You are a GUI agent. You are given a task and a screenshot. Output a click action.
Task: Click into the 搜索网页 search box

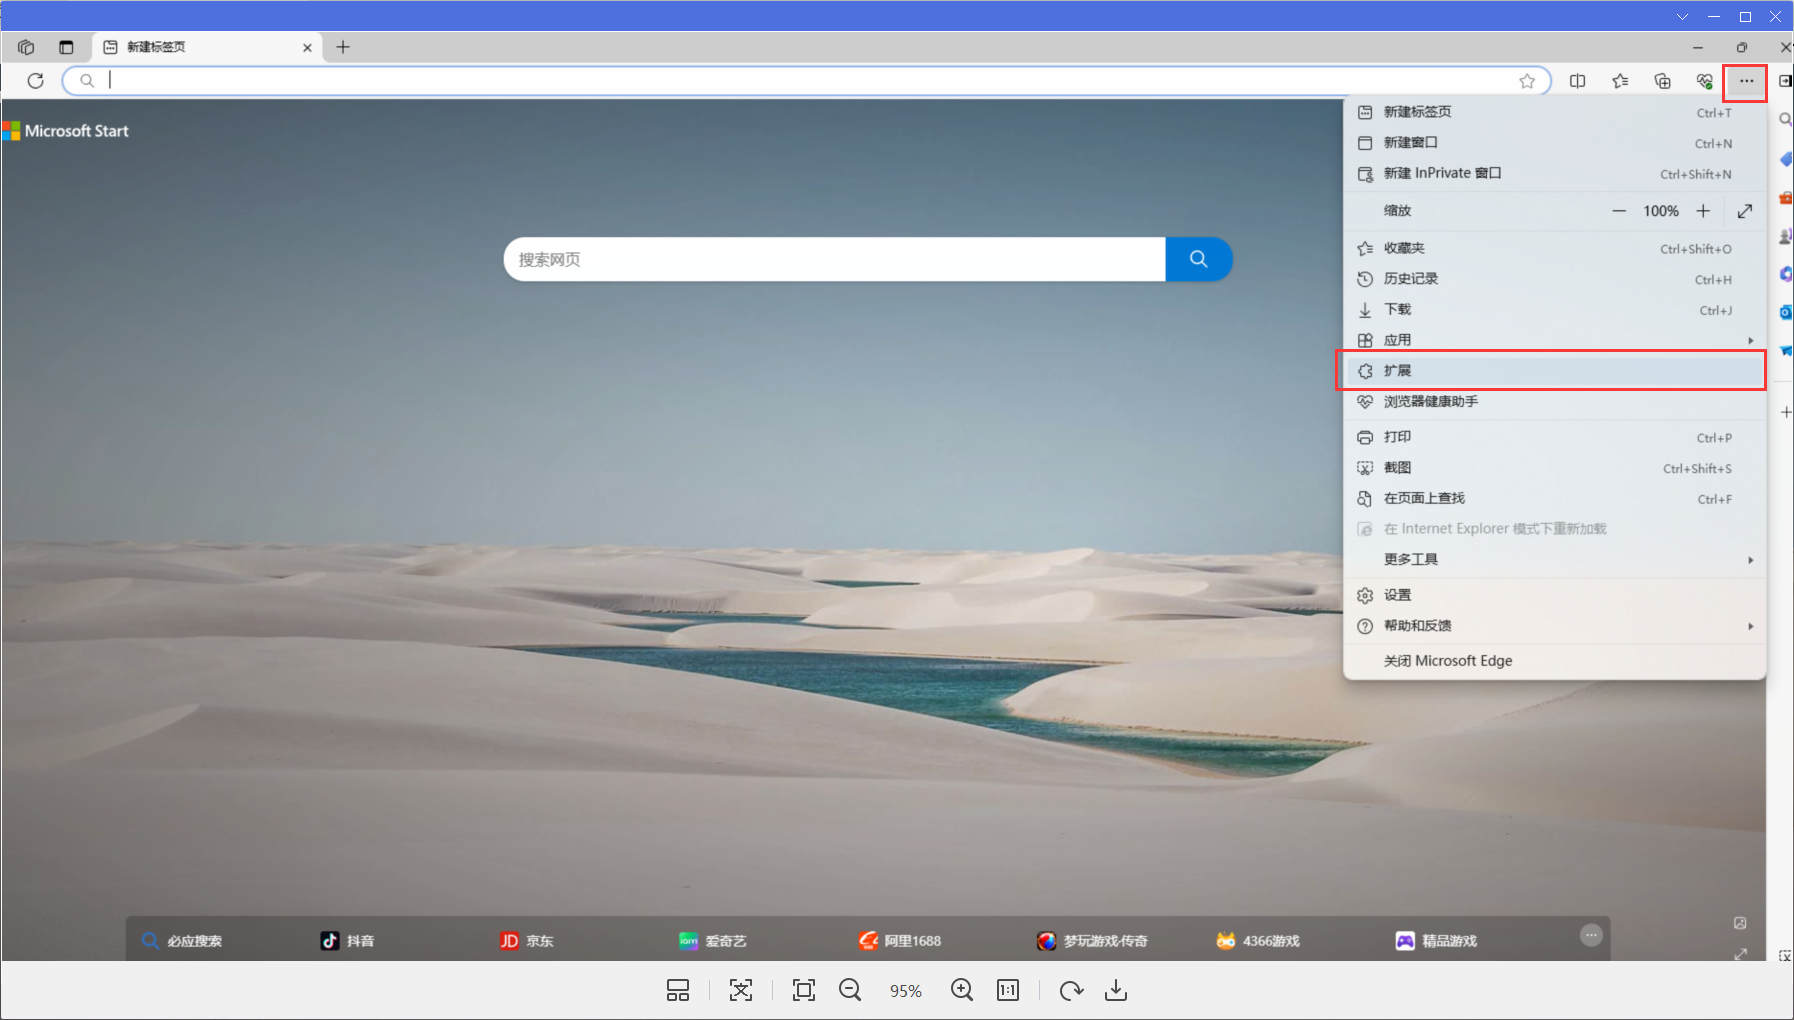click(x=834, y=259)
